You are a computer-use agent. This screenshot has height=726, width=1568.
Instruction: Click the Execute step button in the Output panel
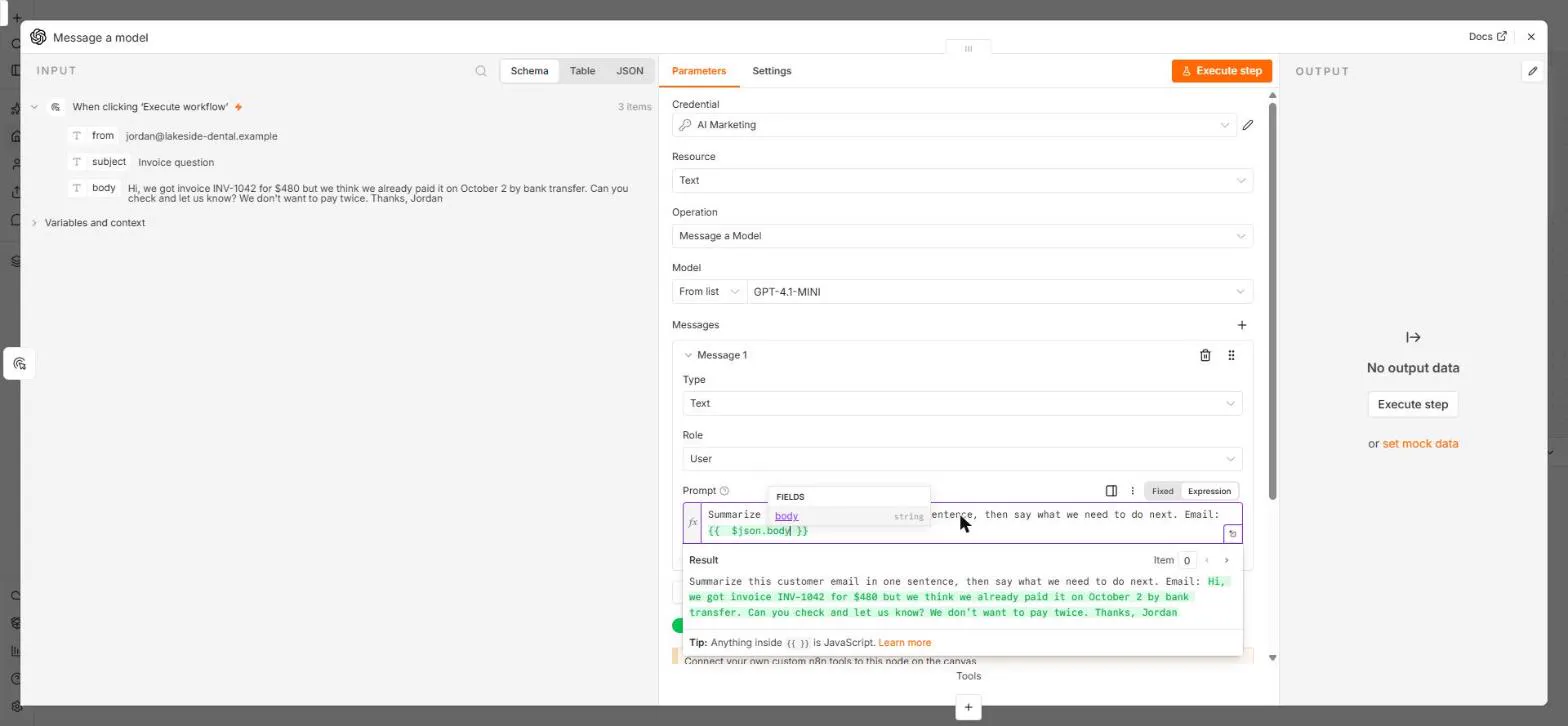click(x=1413, y=405)
